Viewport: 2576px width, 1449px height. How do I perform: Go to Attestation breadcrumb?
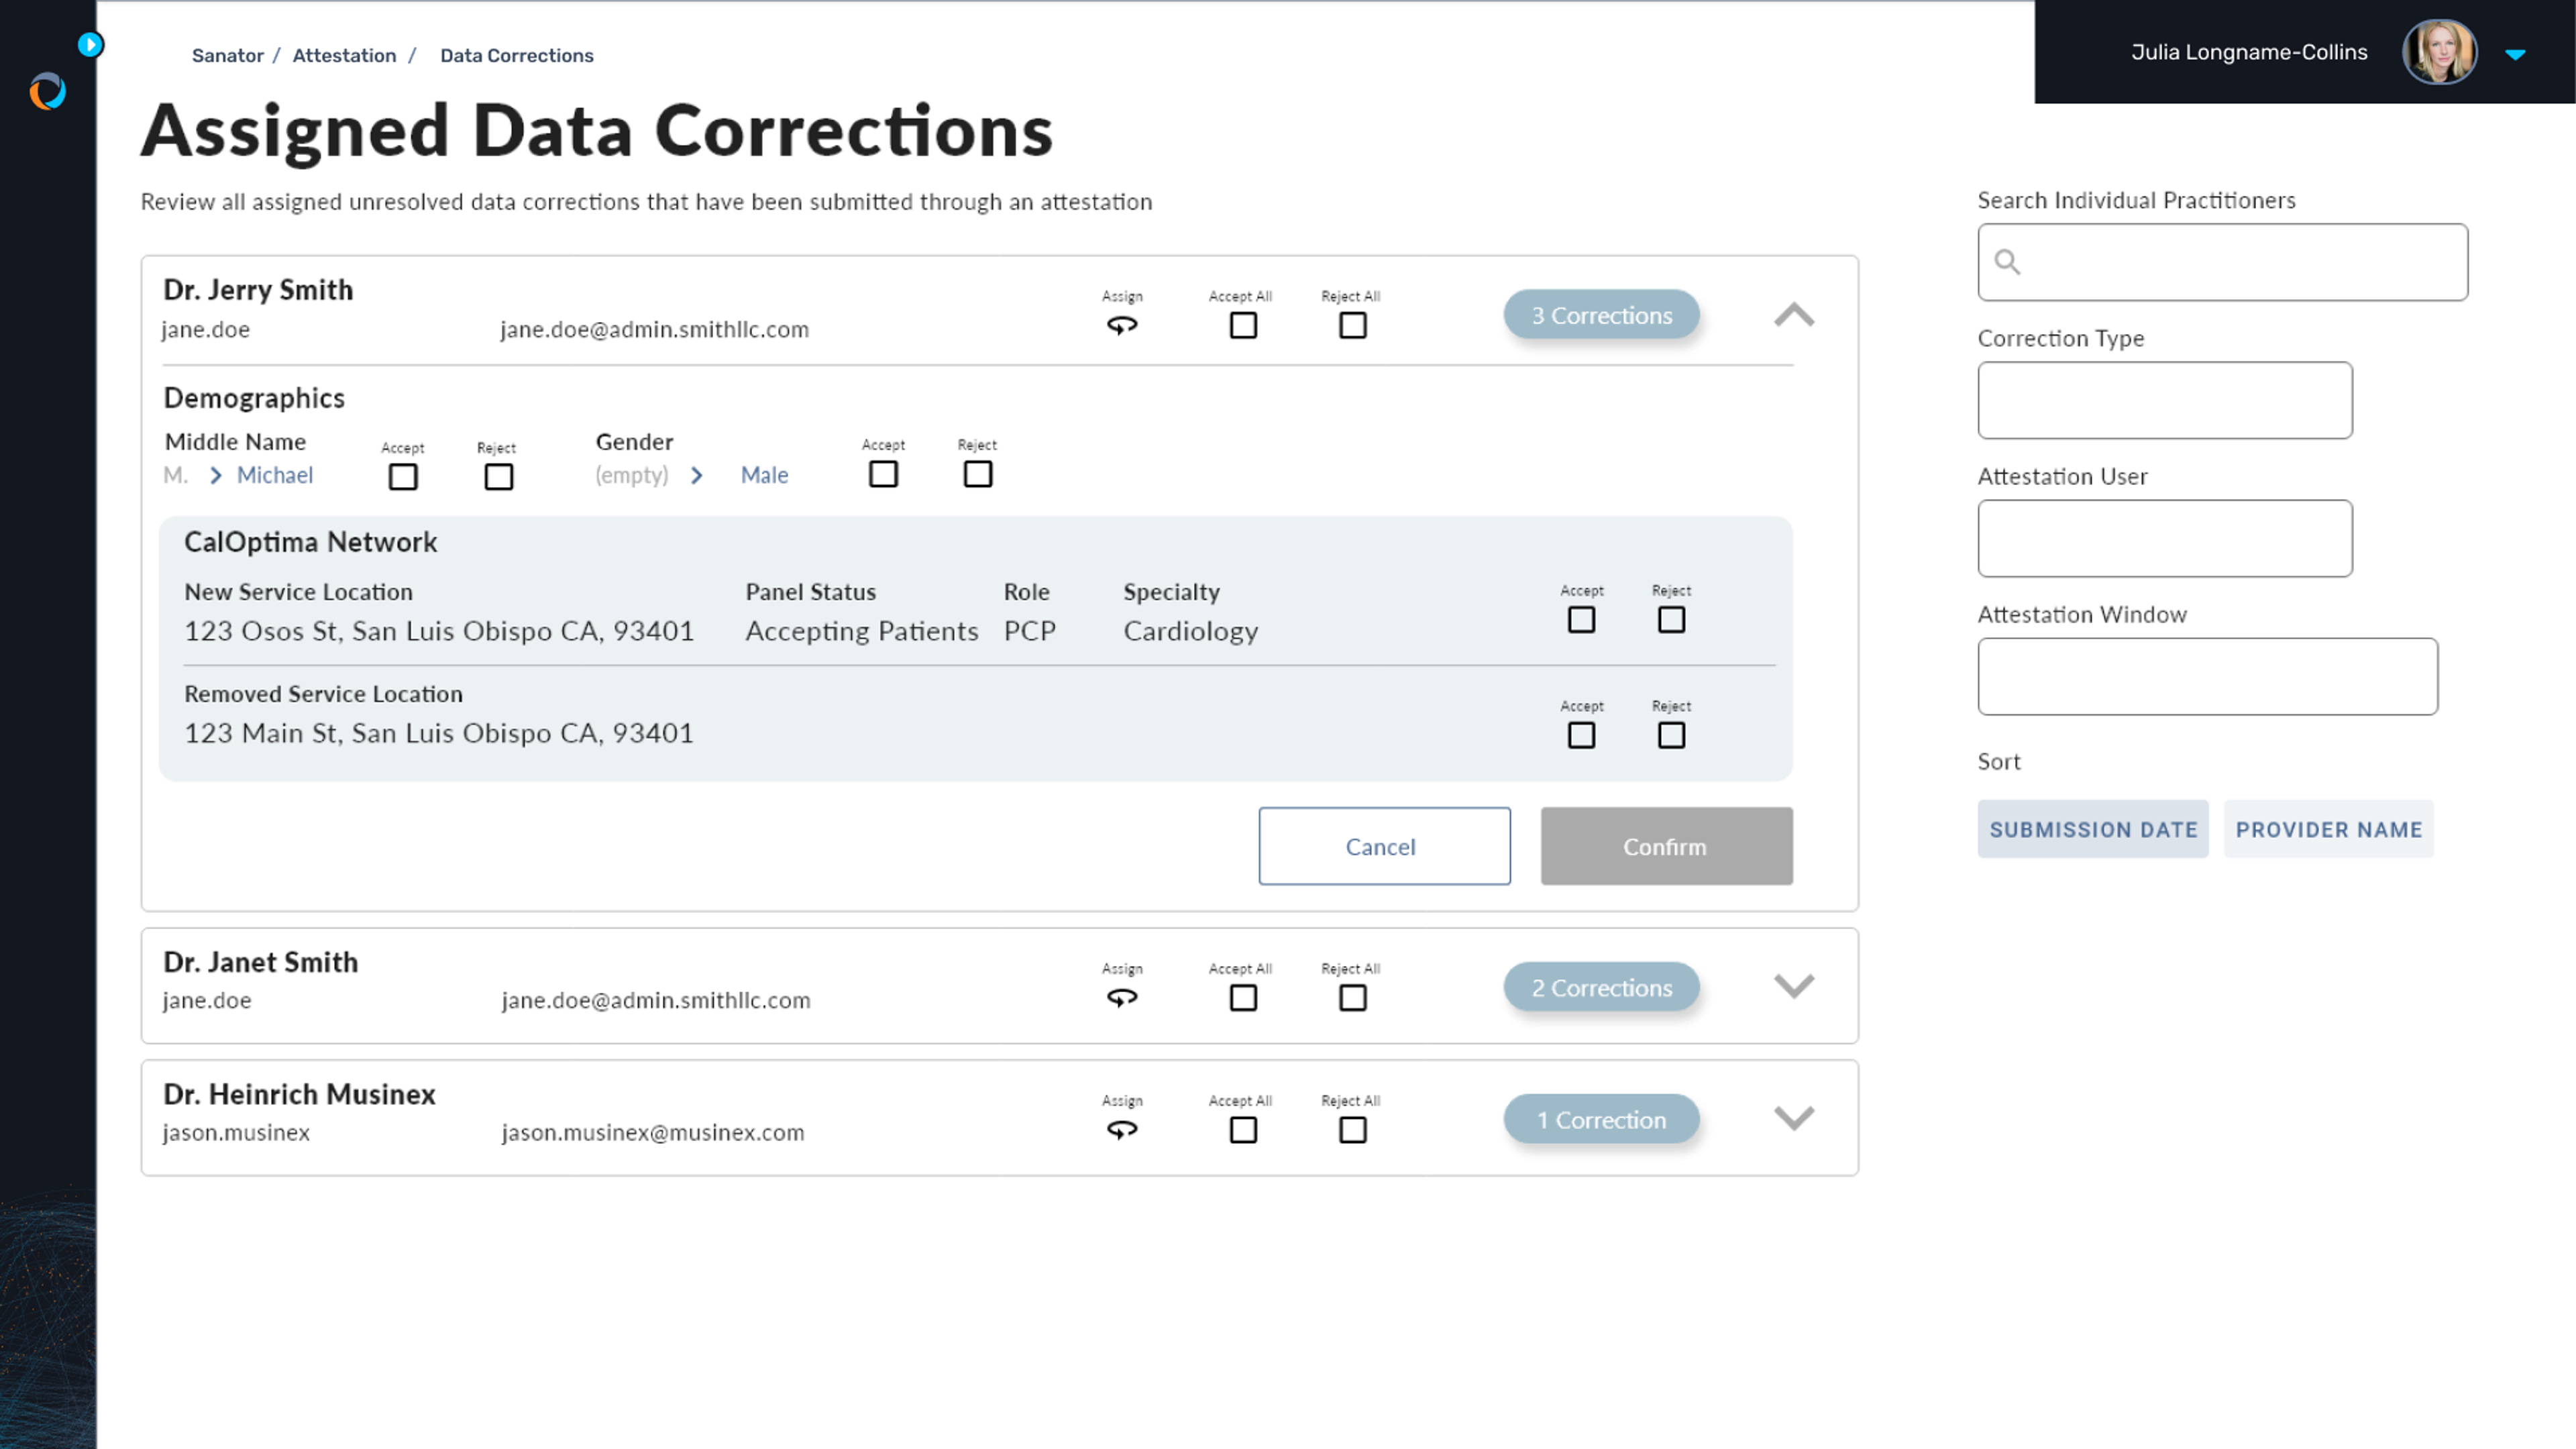point(344,55)
